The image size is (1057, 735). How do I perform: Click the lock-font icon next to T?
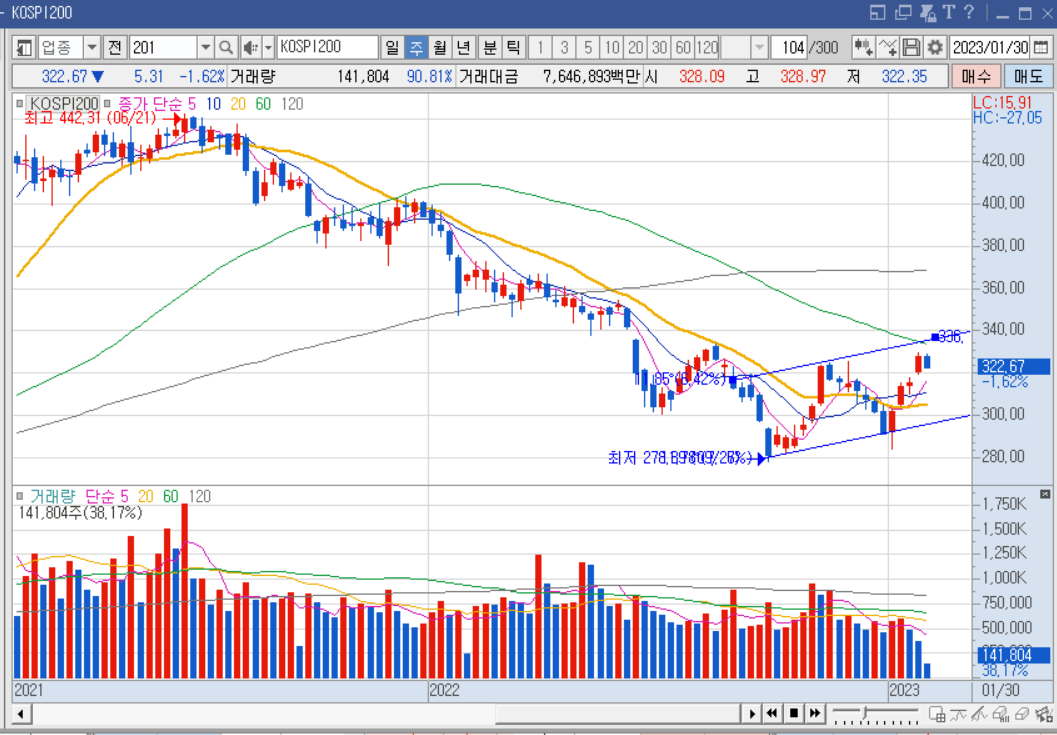[x=928, y=12]
